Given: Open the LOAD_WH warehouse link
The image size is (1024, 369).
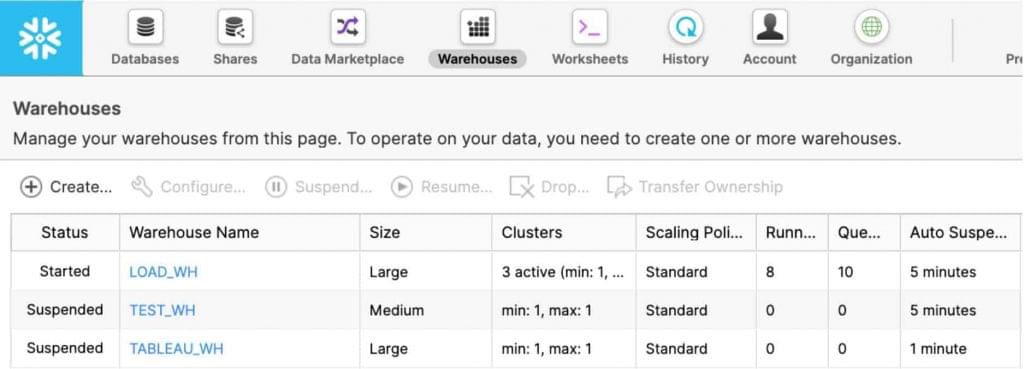Looking at the screenshot, I should [163, 272].
